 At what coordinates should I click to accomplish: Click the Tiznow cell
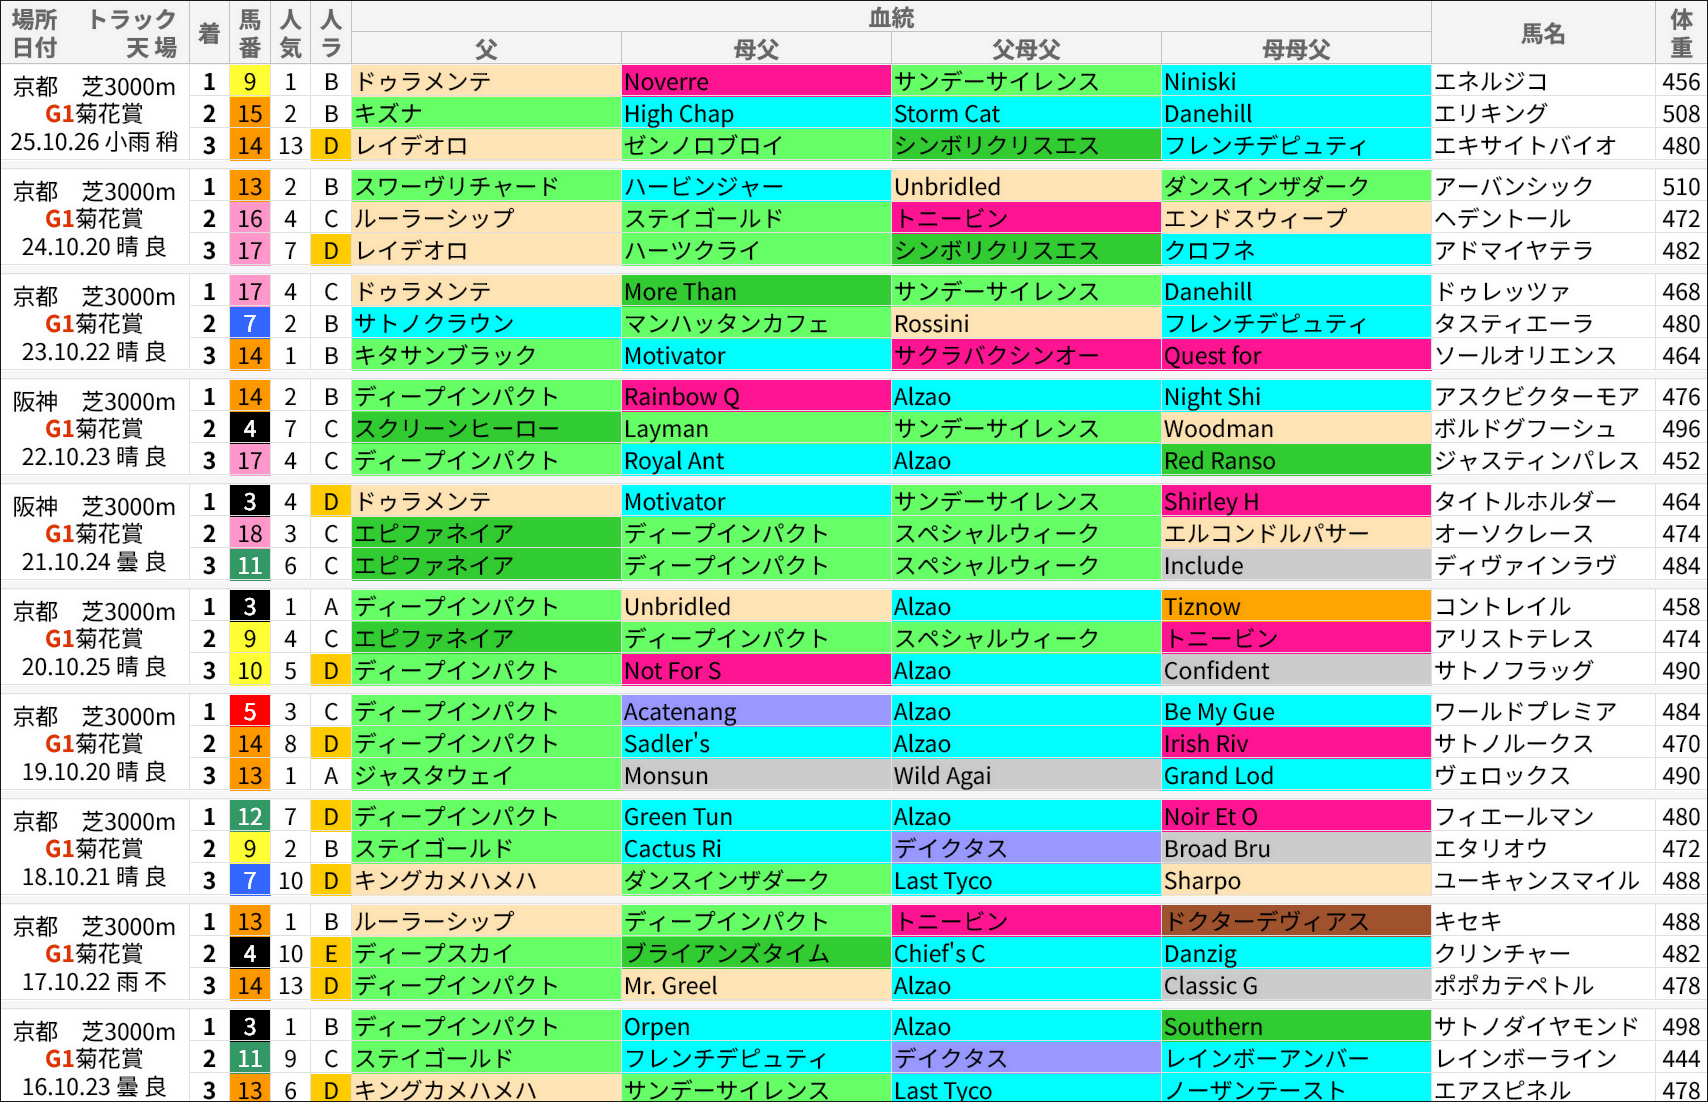coord(1296,607)
